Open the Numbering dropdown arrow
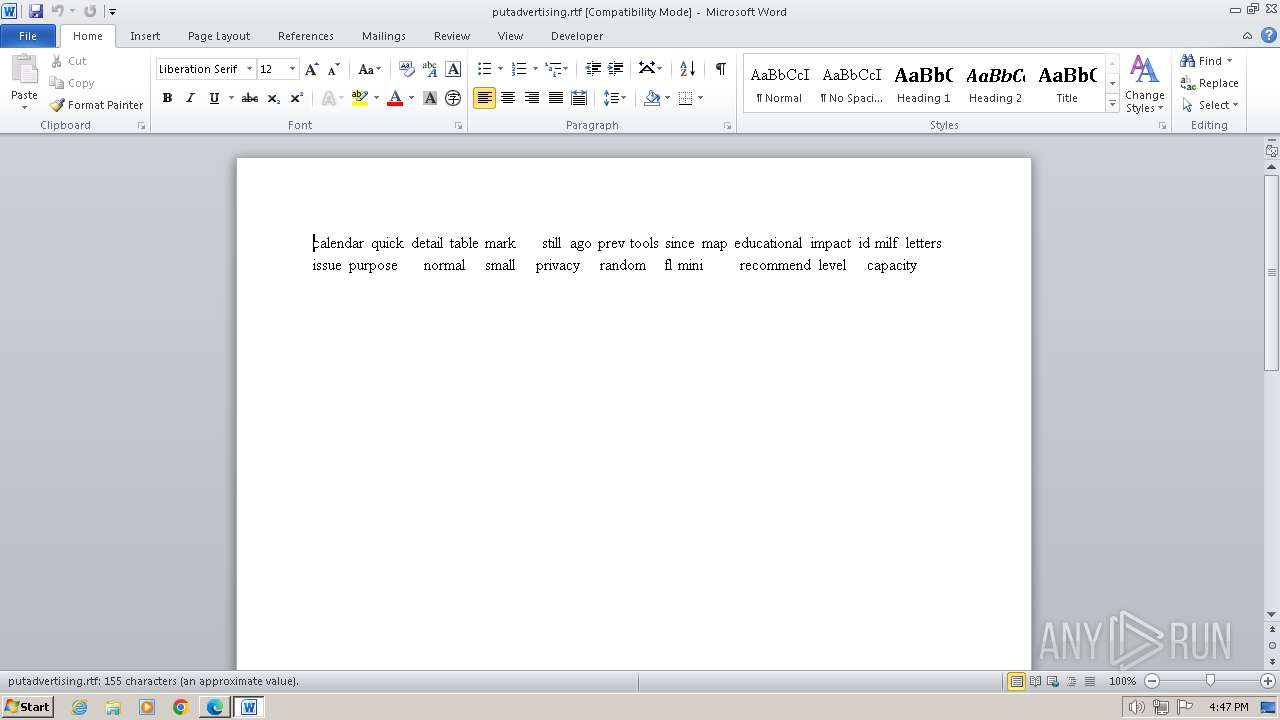The height and width of the screenshot is (720, 1280). (x=535, y=69)
